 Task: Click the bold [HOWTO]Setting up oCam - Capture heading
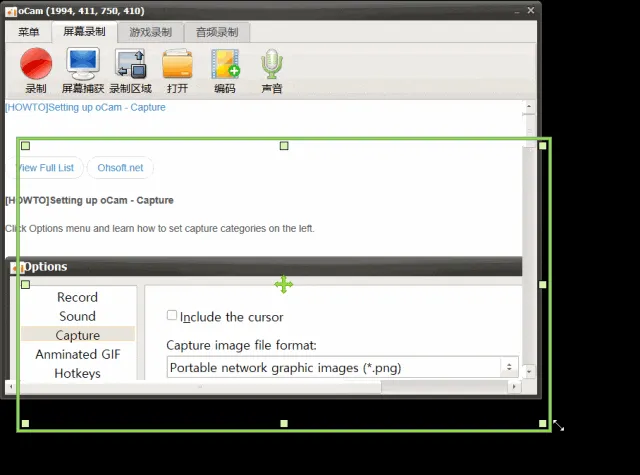pos(89,200)
